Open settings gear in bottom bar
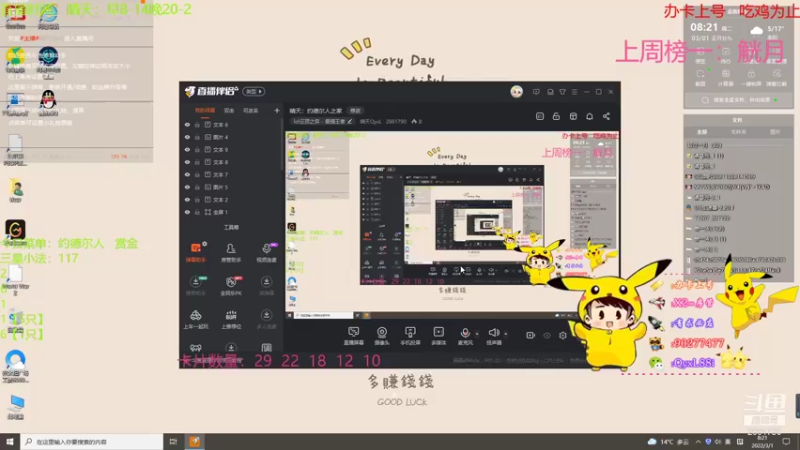The image size is (800, 450). pos(562,335)
